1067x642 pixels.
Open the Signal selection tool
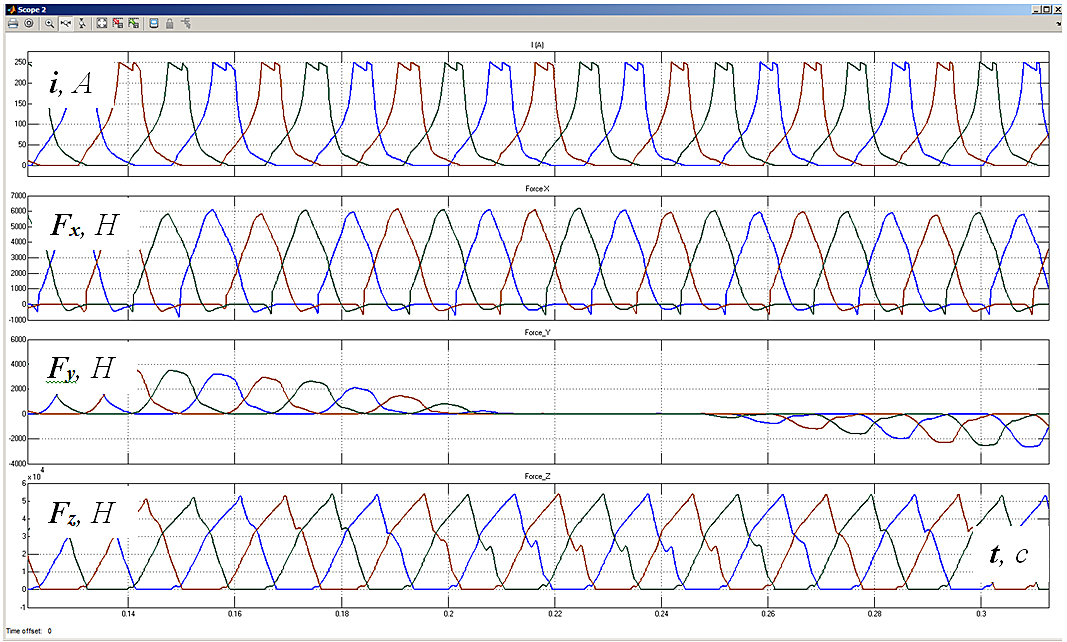click(x=185, y=23)
